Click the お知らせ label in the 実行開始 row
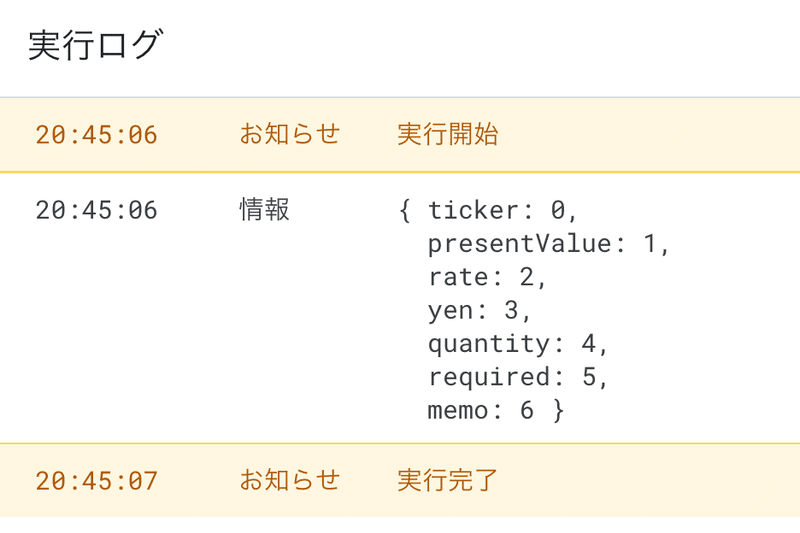 coord(290,134)
